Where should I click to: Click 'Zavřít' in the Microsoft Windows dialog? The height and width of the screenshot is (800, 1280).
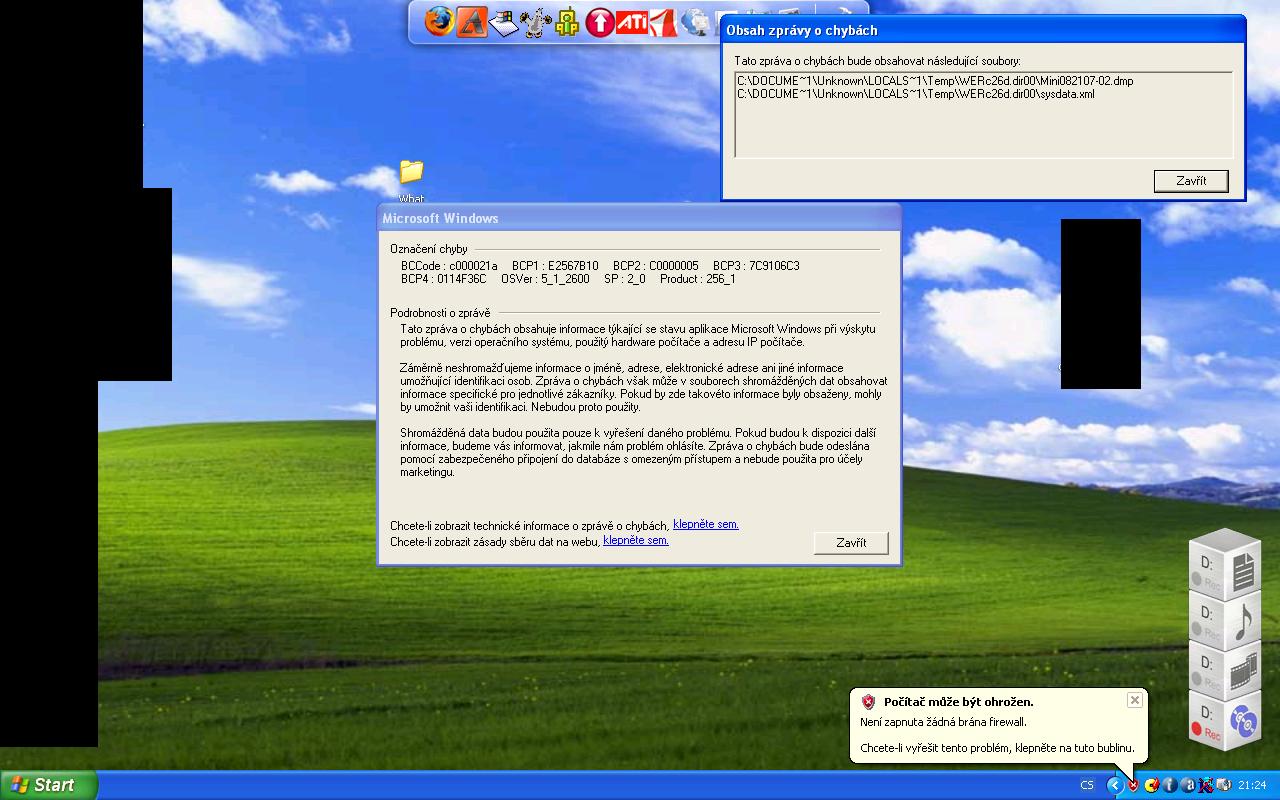(x=851, y=542)
